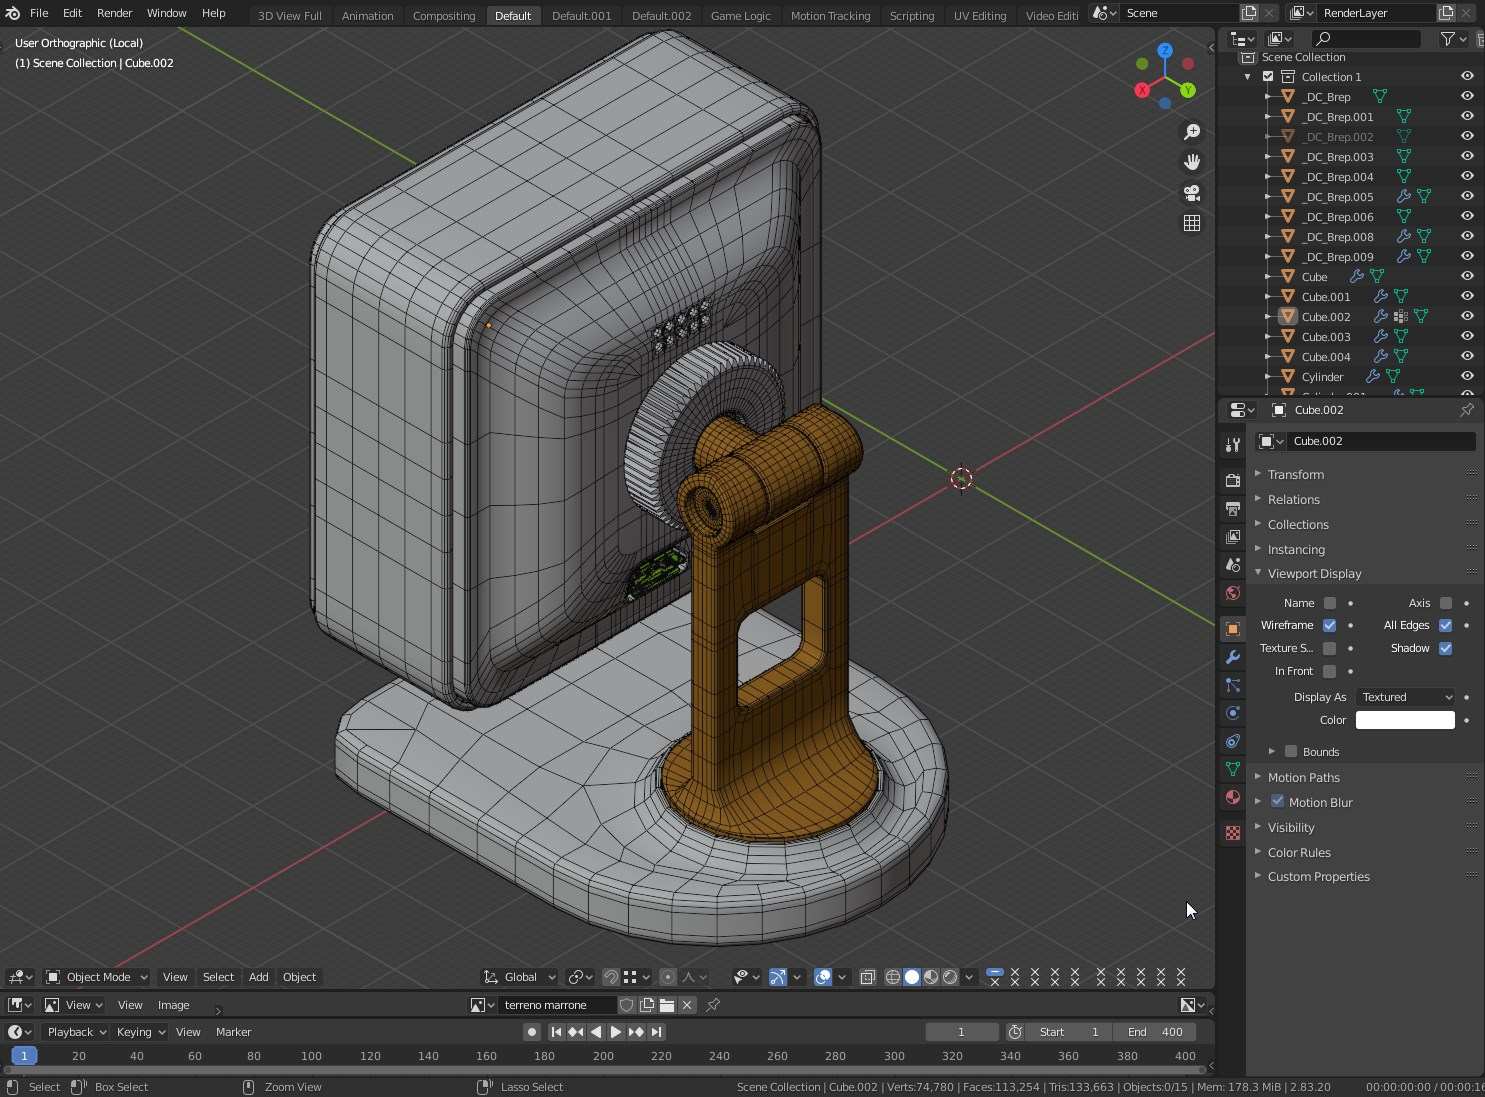Viewport: 1485px width, 1097px height.
Task: Open the Object Mode dropdown
Action: [97, 977]
